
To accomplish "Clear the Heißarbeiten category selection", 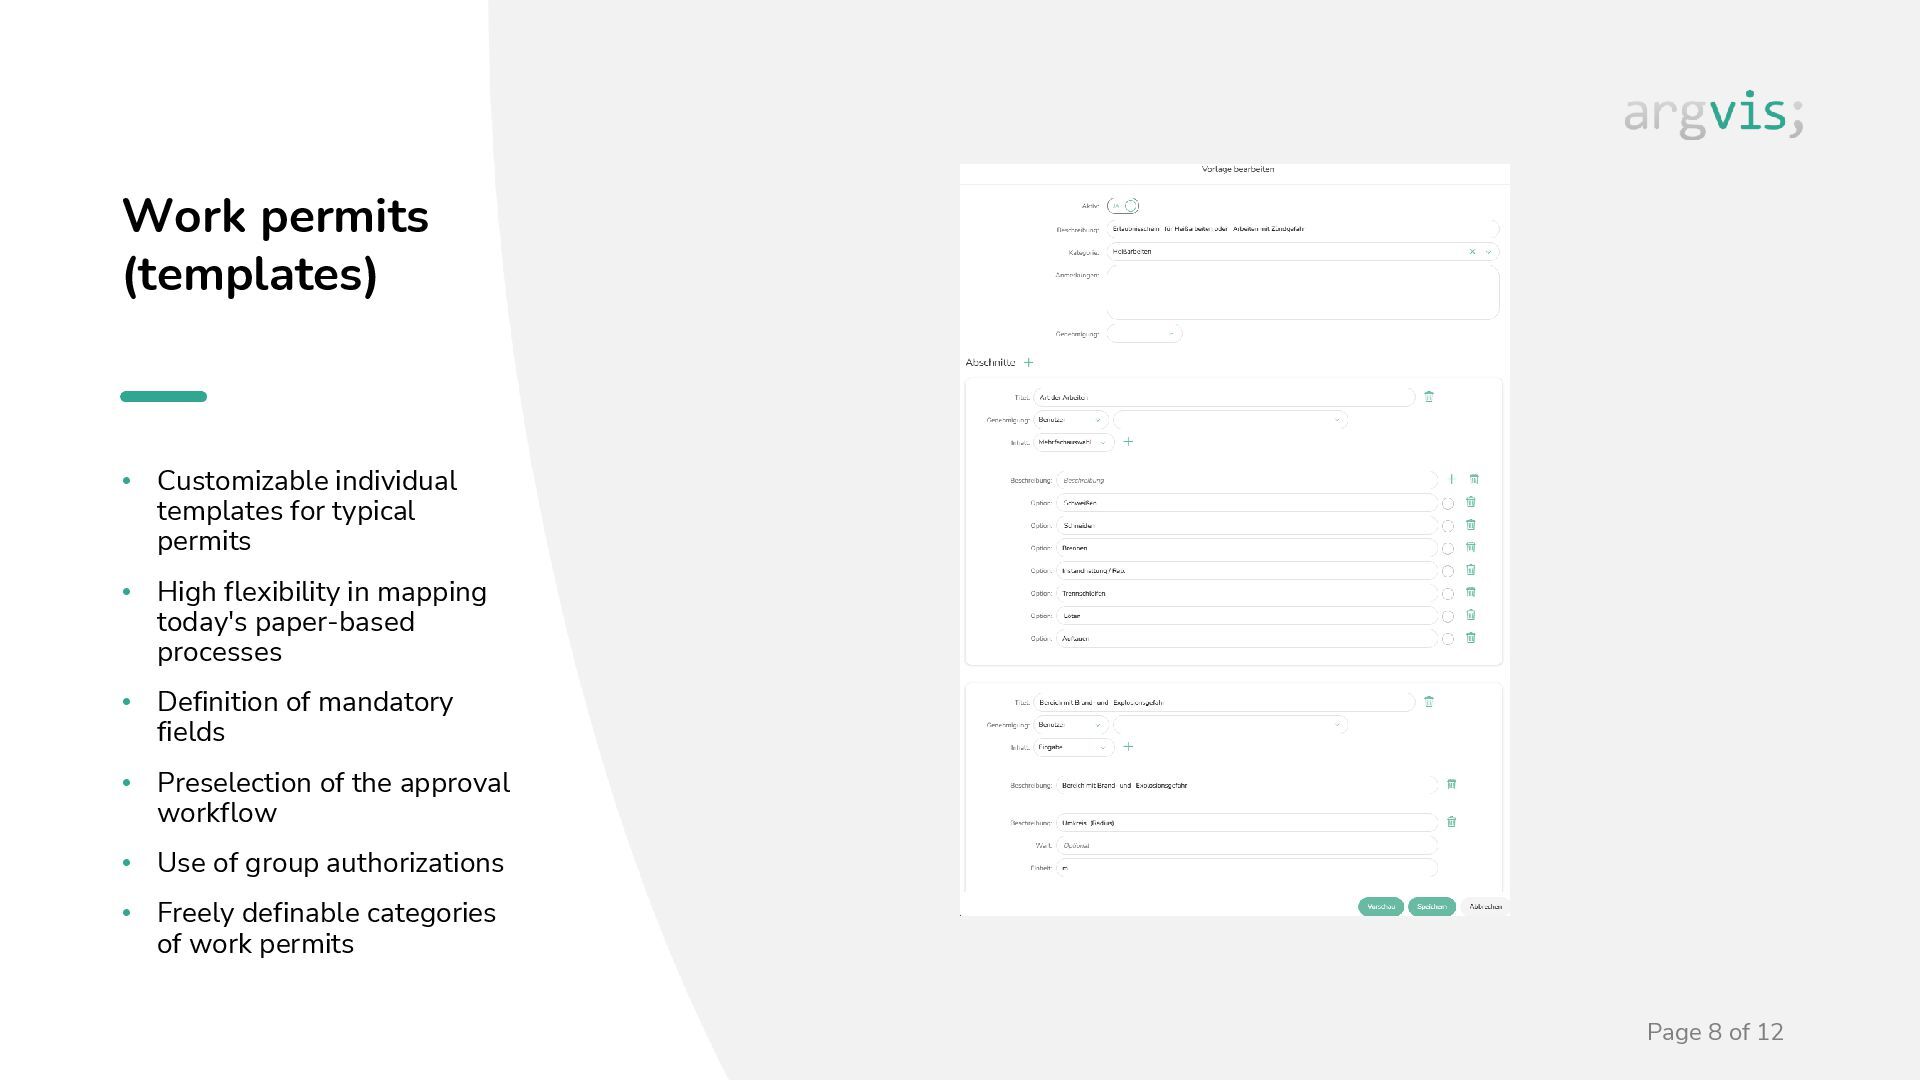I will tap(1472, 252).
